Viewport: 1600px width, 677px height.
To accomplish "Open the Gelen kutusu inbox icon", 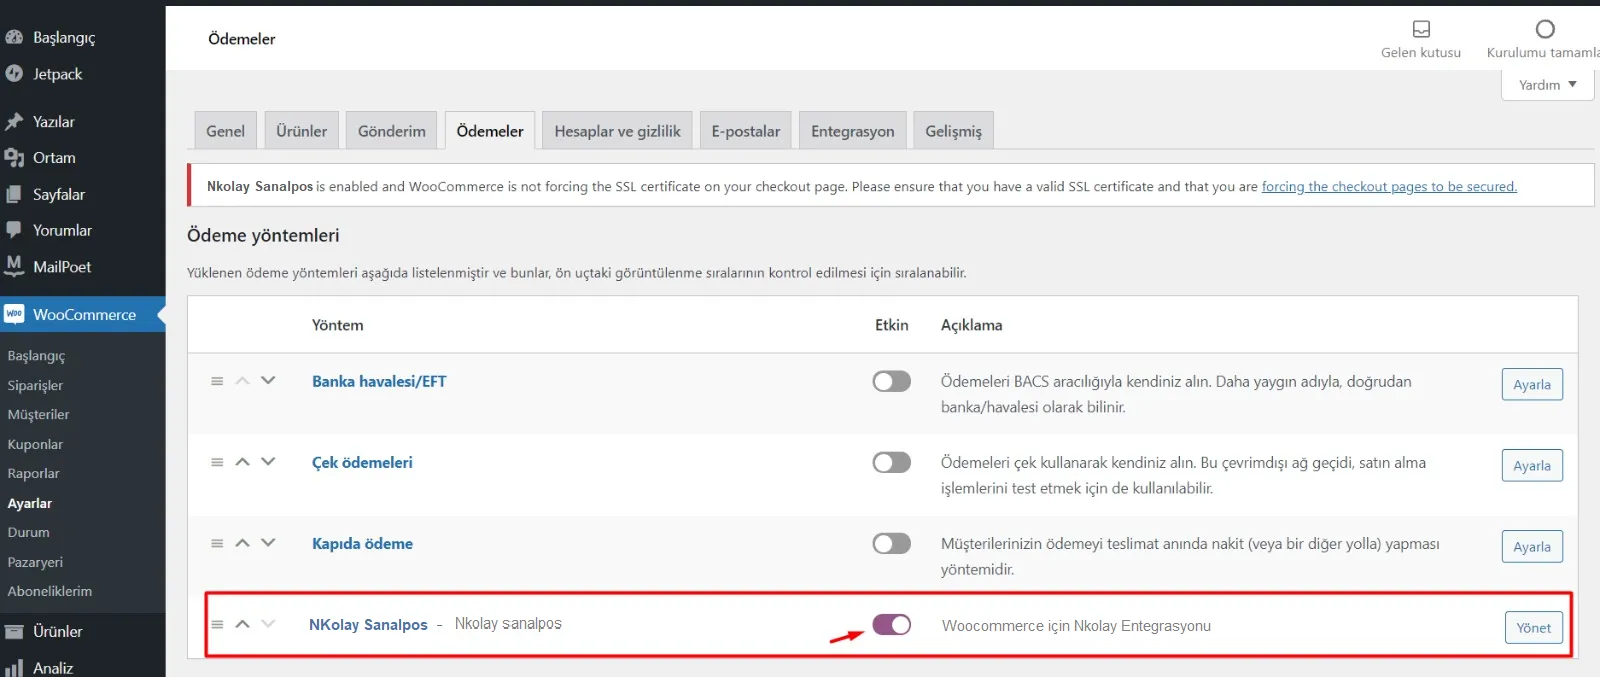I will click(1421, 29).
